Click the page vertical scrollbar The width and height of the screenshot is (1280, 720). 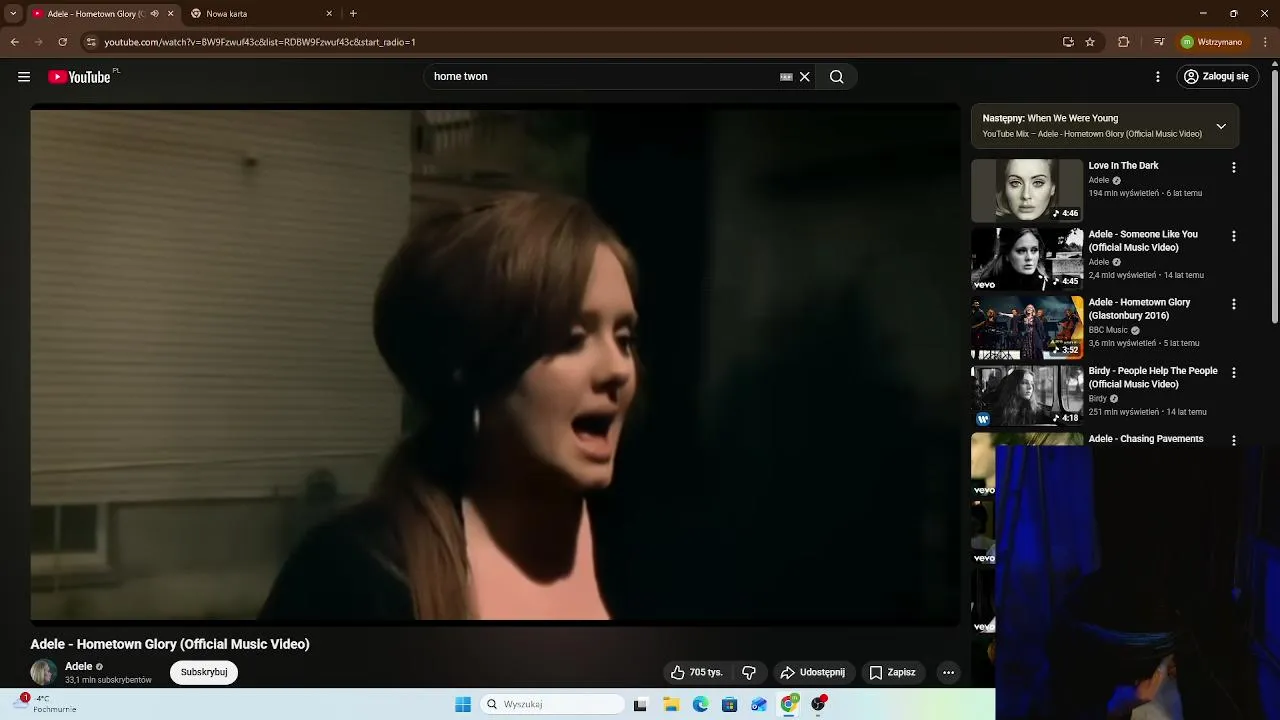tap(1275, 195)
